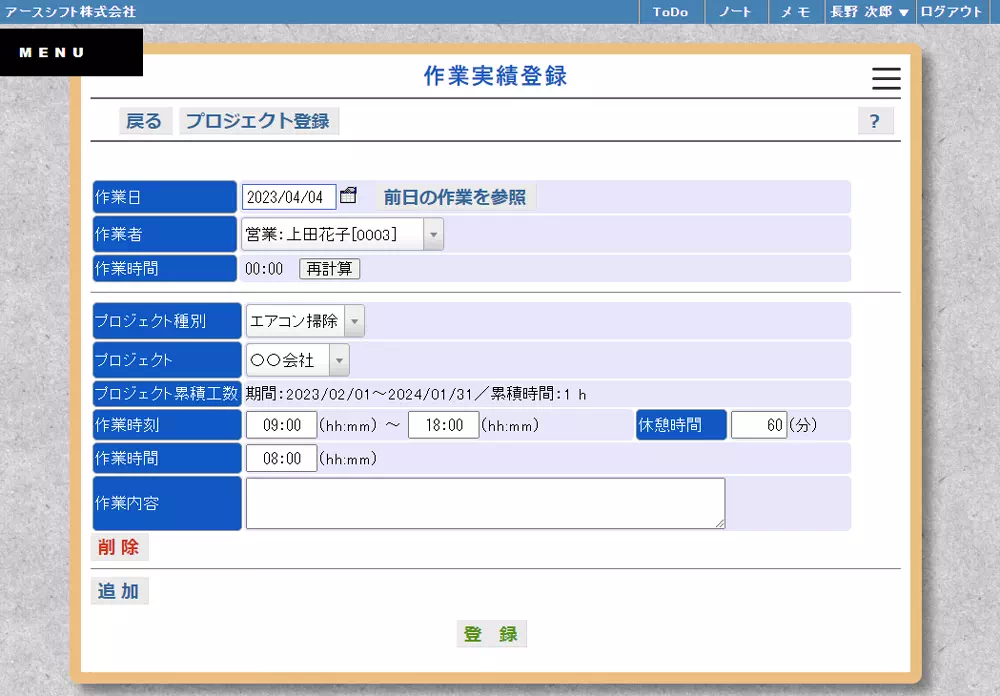1000x696 pixels.
Task: Expand the プロジェクト種別 project type dropdown
Action: (355, 321)
